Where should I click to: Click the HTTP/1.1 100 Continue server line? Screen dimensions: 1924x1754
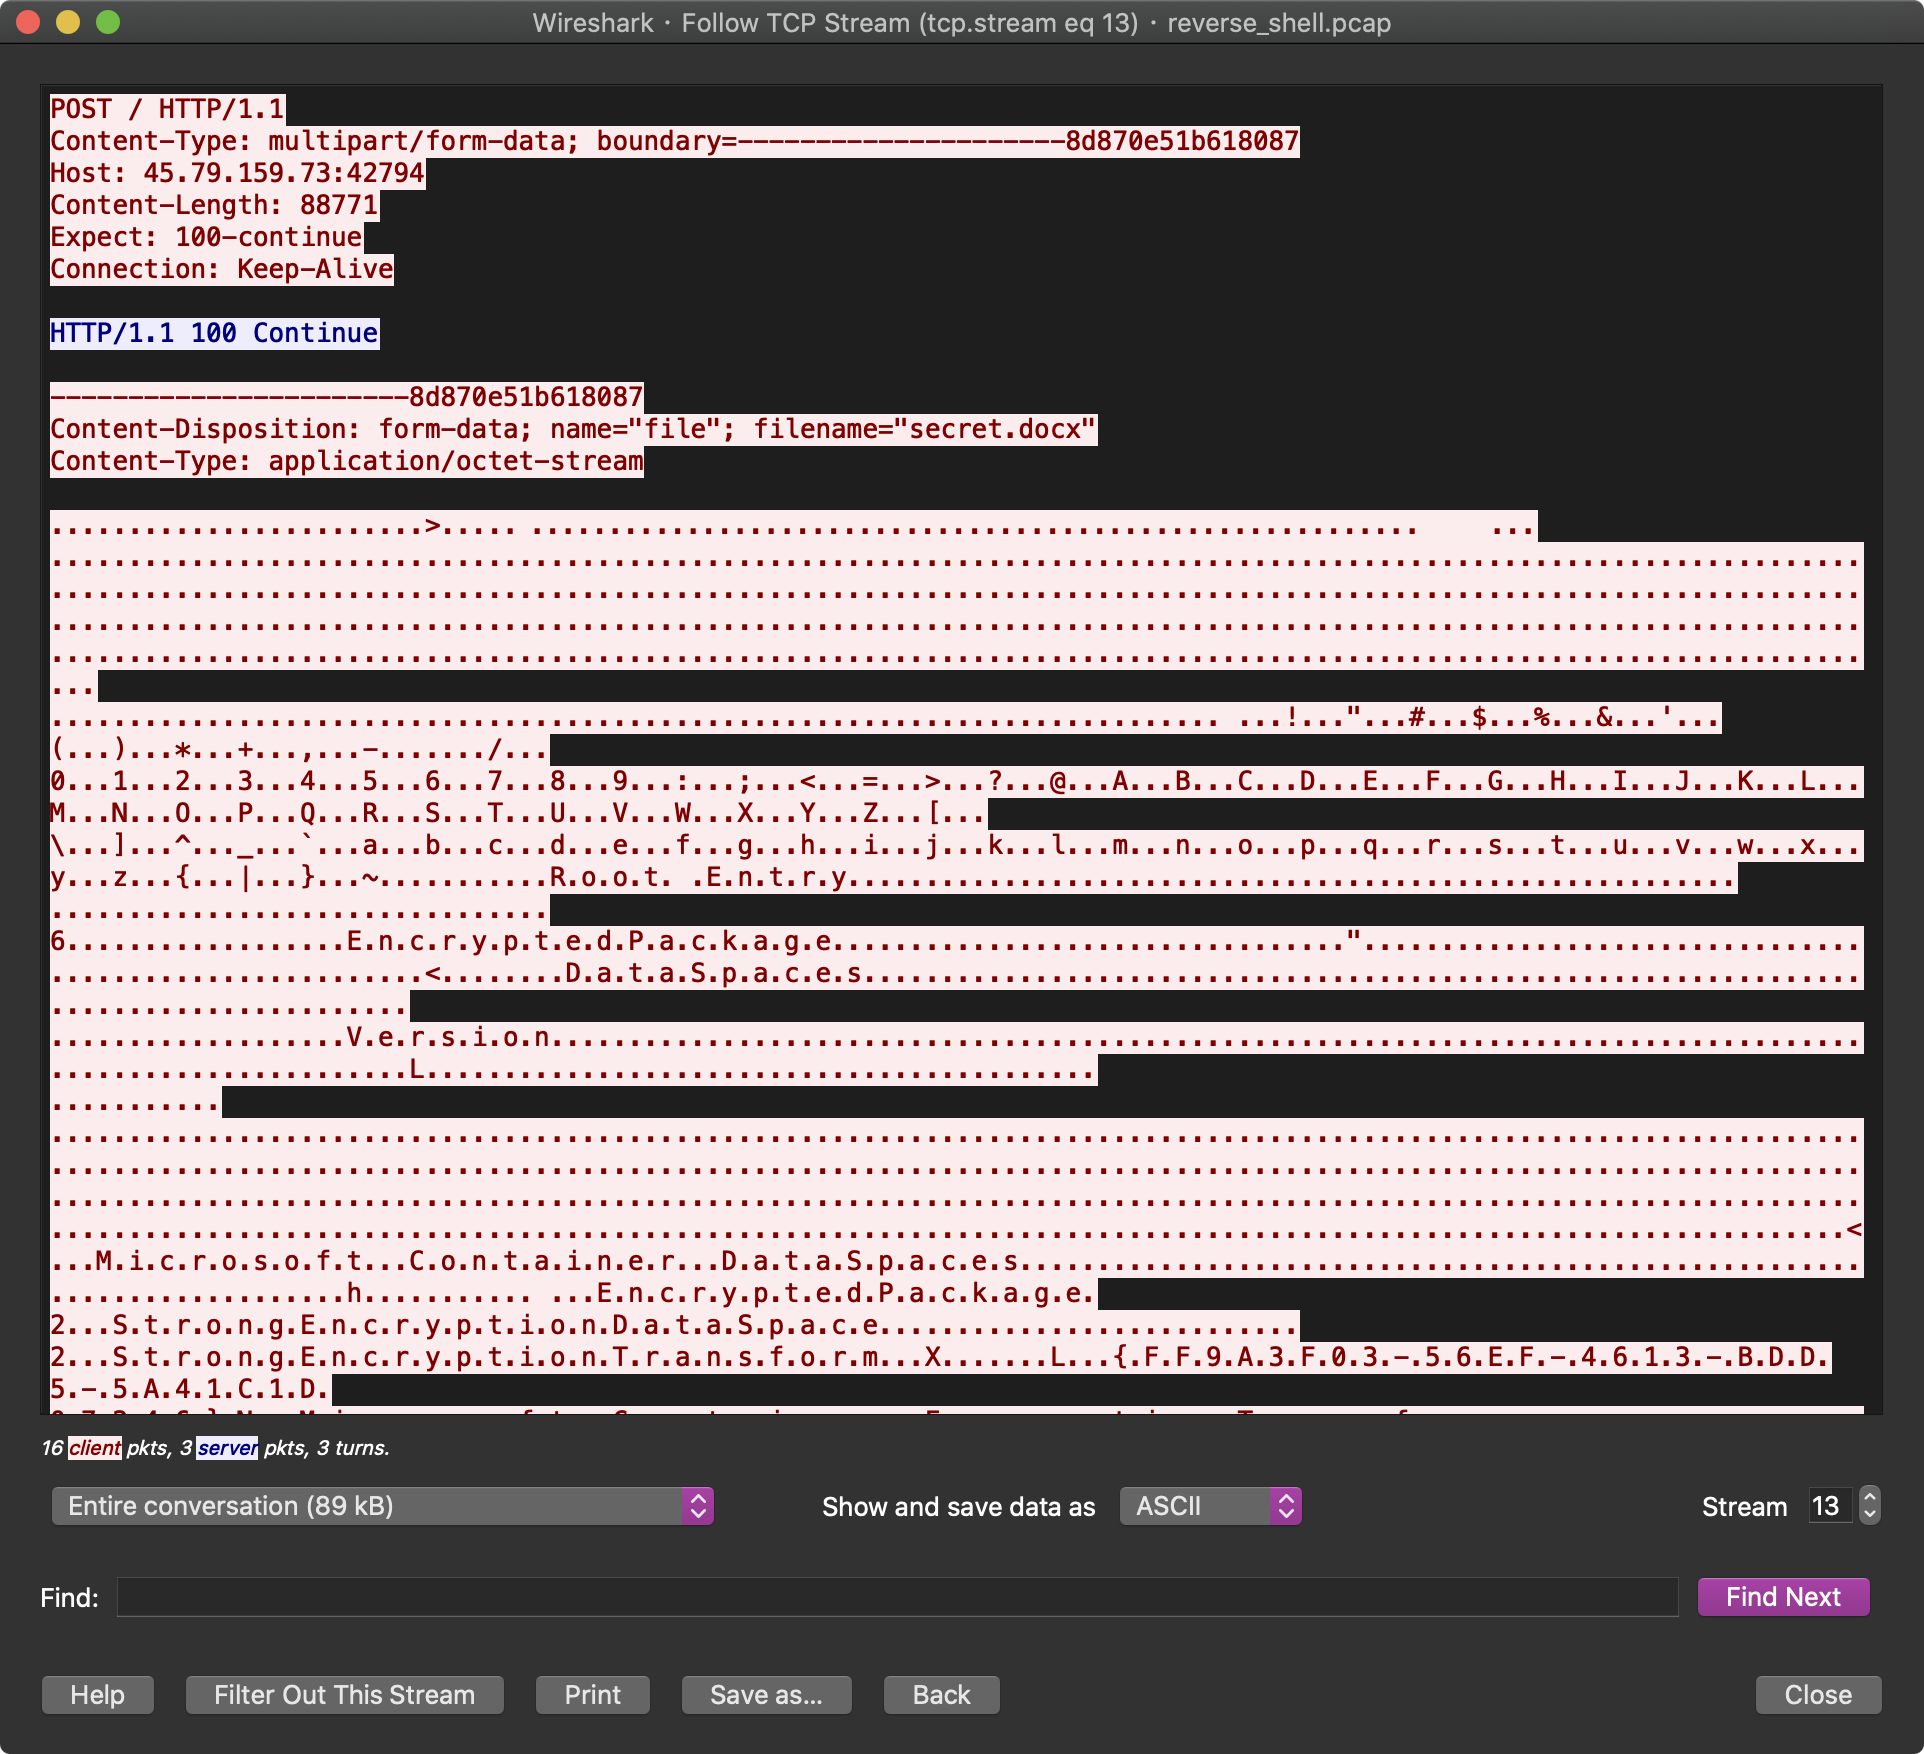tap(214, 333)
